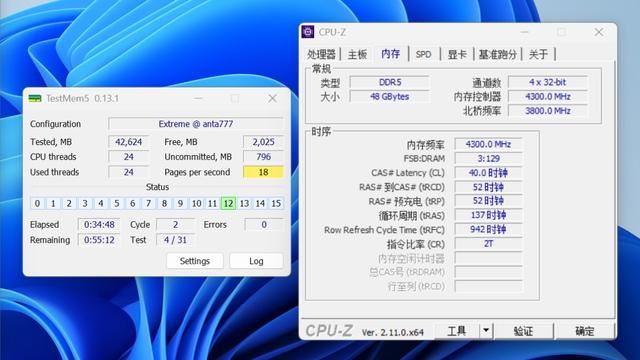Click the 验证 button in CPU-Z
Image resolution: width=640 pixels, height=360 pixels.
(x=523, y=331)
